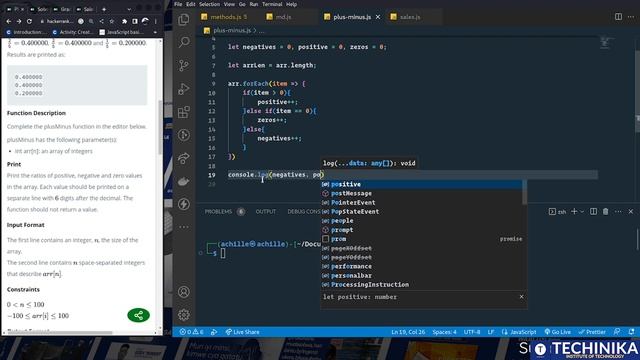
Task: Open the browser three-dot menu
Action: coord(156,21)
